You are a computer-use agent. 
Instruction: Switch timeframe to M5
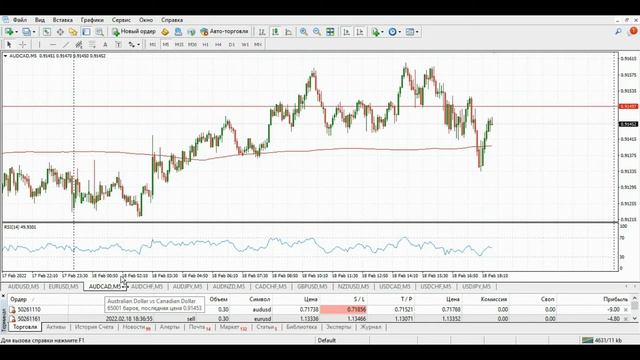[x=166, y=44]
